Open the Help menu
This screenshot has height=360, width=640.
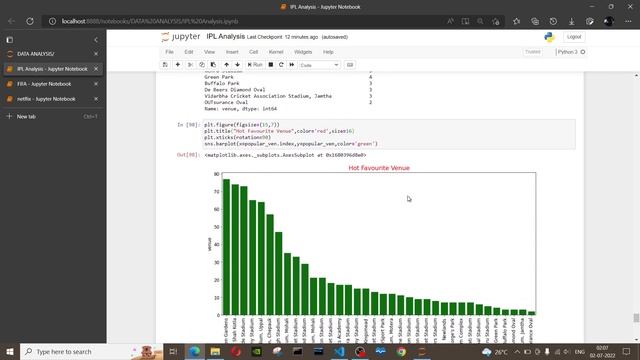pos(328,52)
